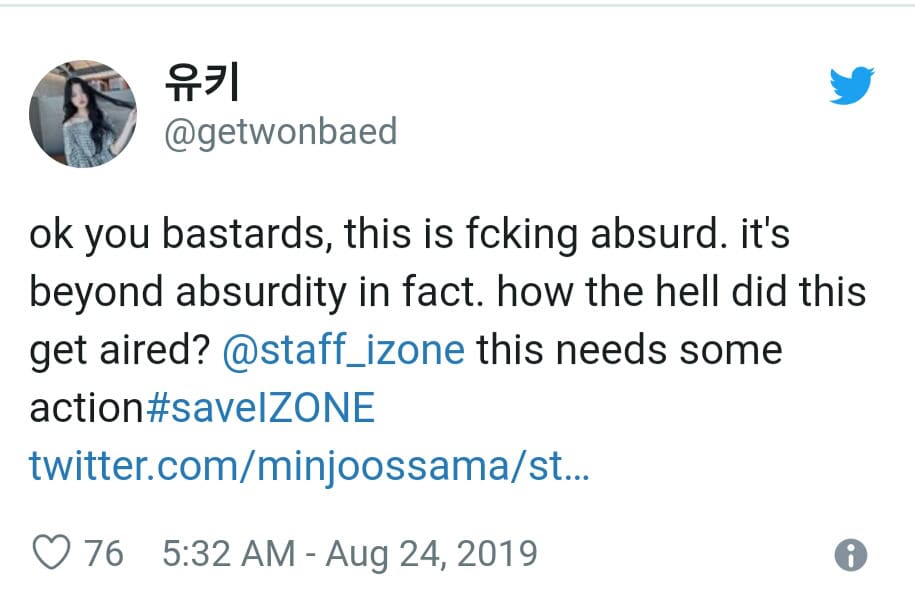
Task: Click the question "get aired?" text
Action: [120, 351]
